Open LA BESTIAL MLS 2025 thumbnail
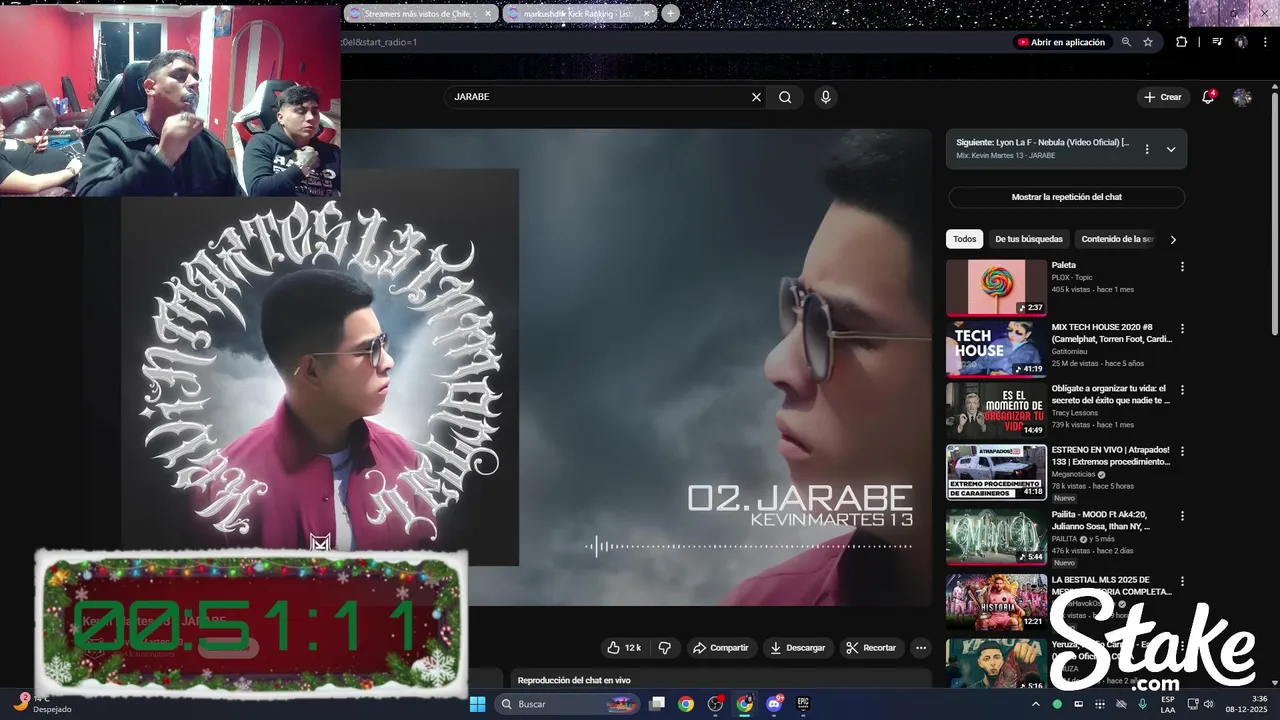 click(996, 602)
